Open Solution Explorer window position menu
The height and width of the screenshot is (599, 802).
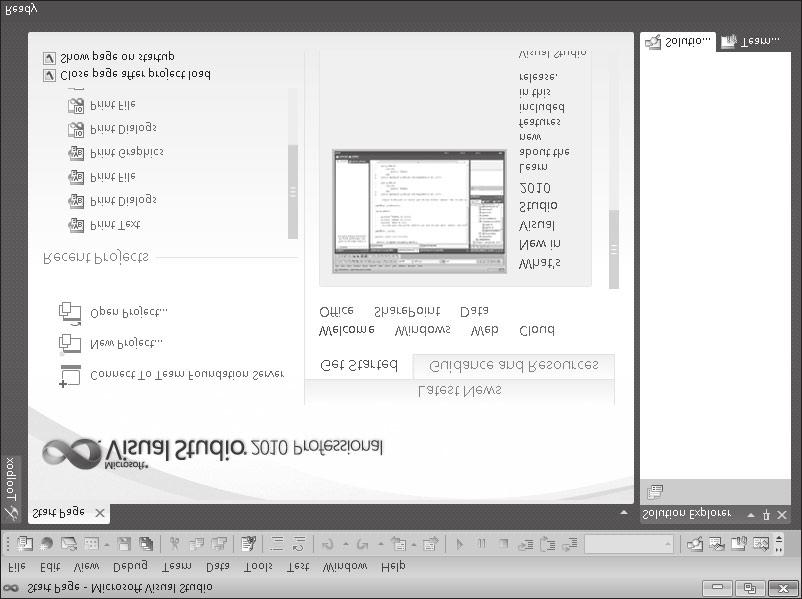click(750, 515)
